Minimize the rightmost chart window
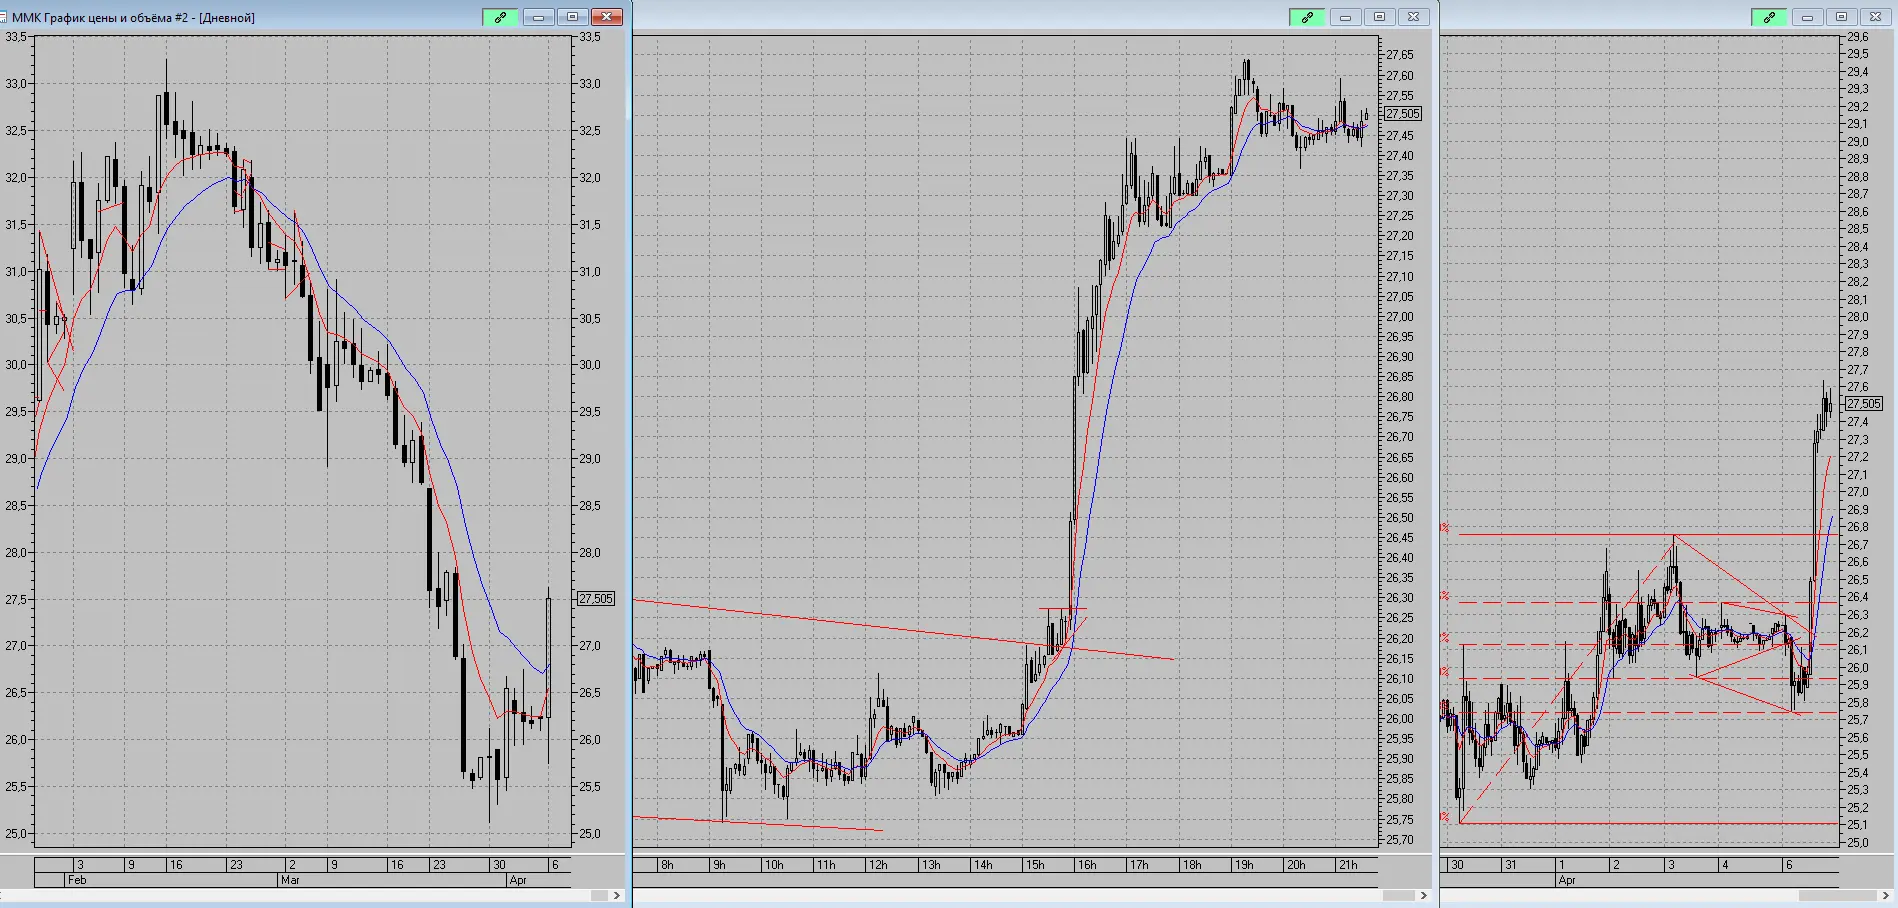This screenshot has height=908, width=1898. pyautogui.click(x=1807, y=17)
